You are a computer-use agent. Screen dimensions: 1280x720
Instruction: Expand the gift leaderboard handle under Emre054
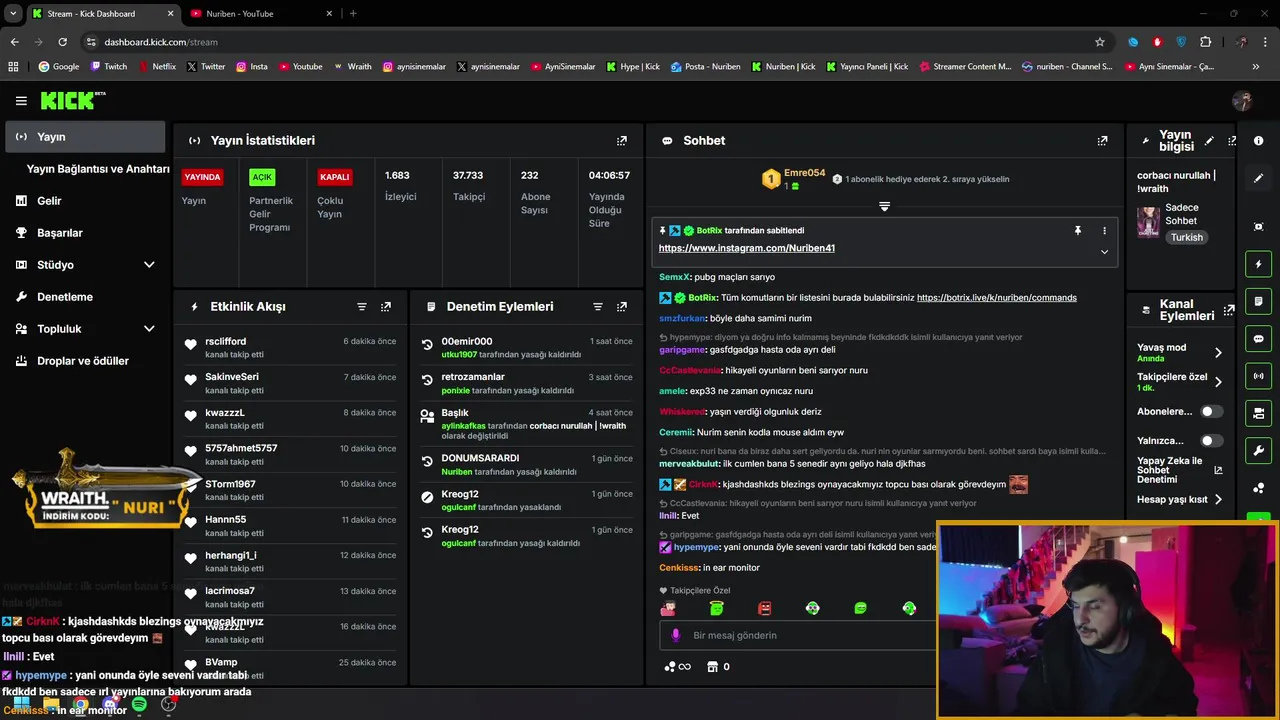(x=884, y=206)
